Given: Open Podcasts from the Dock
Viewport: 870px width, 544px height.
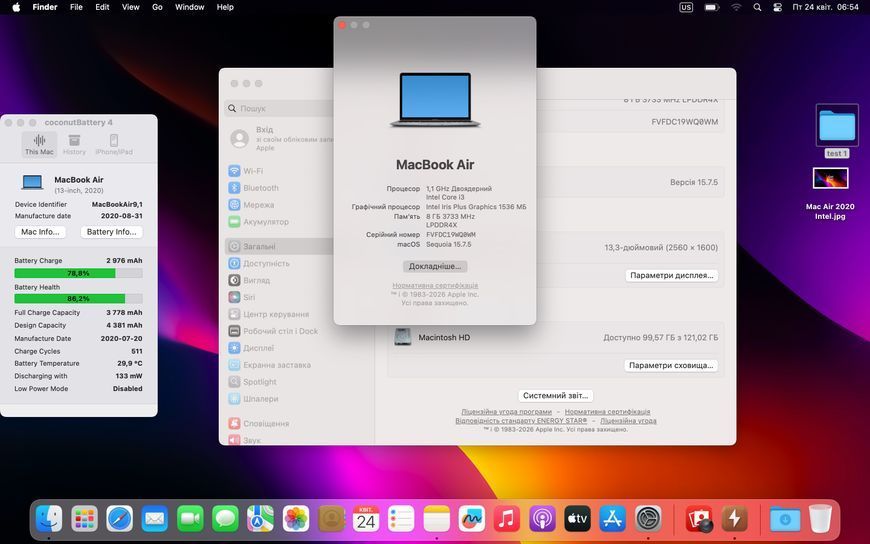Looking at the screenshot, I should (542, 519).
